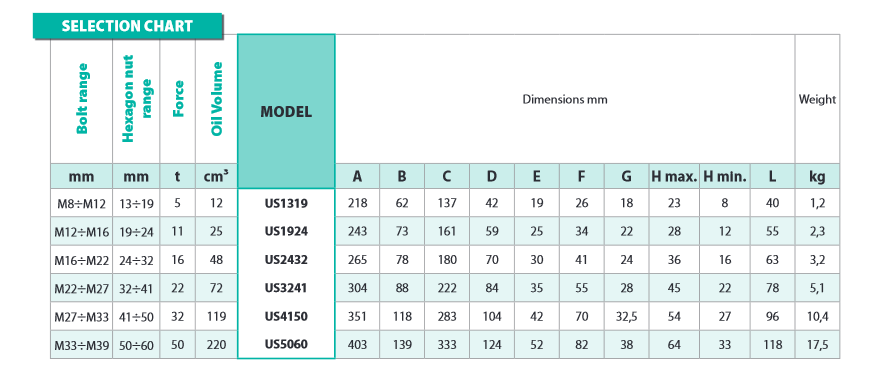
Task: Click the Bolt range column header
Action: click(82, 99)
